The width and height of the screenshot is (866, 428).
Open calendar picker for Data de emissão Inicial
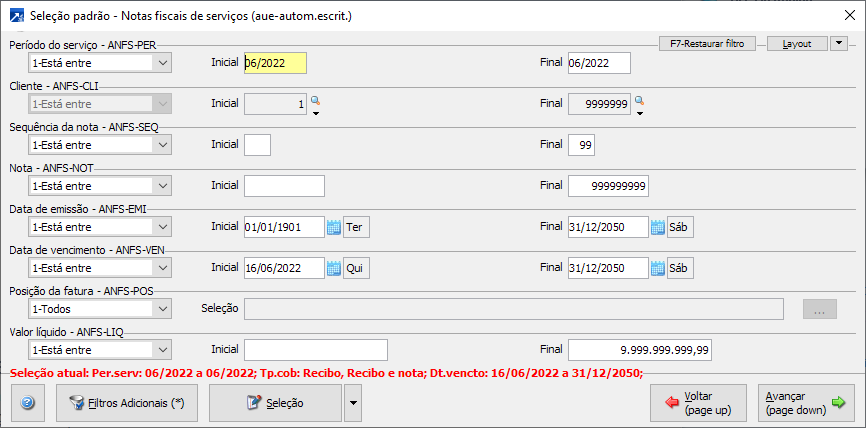[x=334, y=227]
